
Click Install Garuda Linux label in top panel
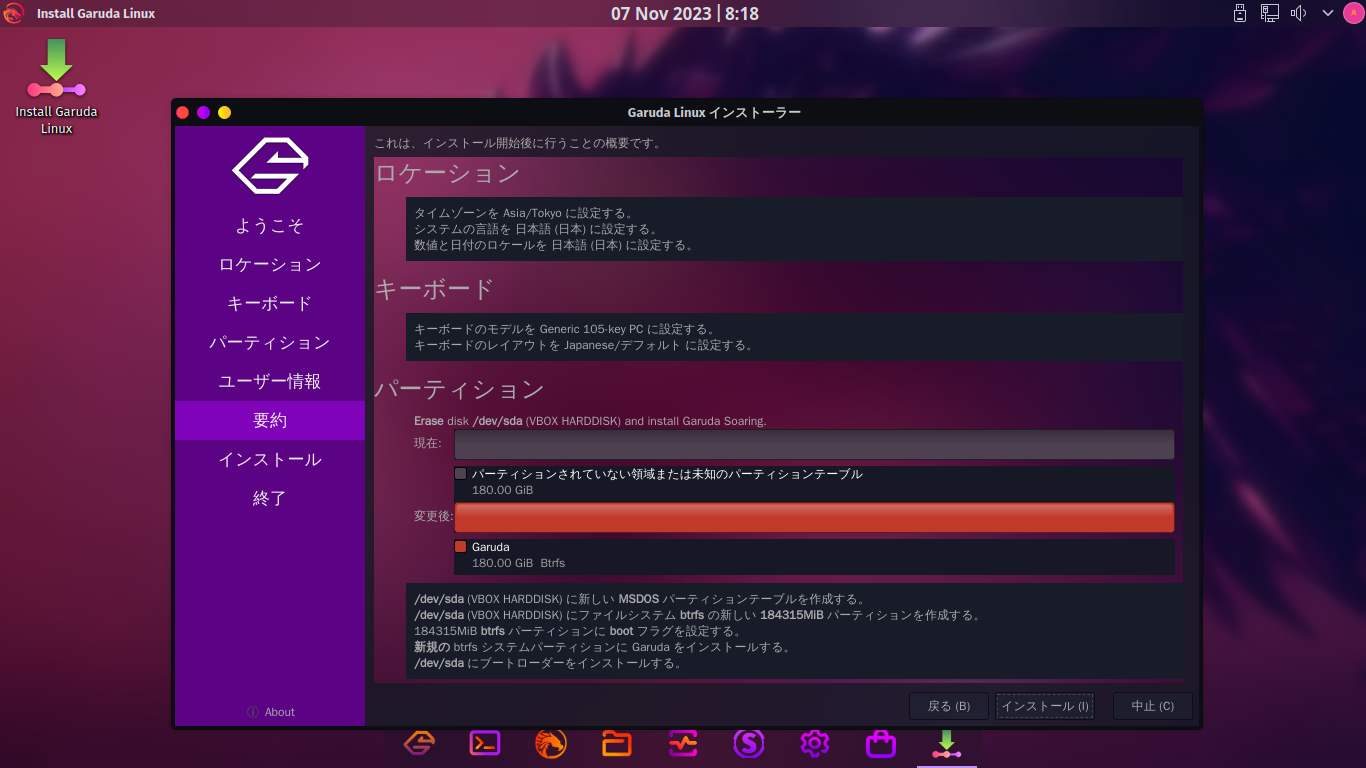[96, 14]
